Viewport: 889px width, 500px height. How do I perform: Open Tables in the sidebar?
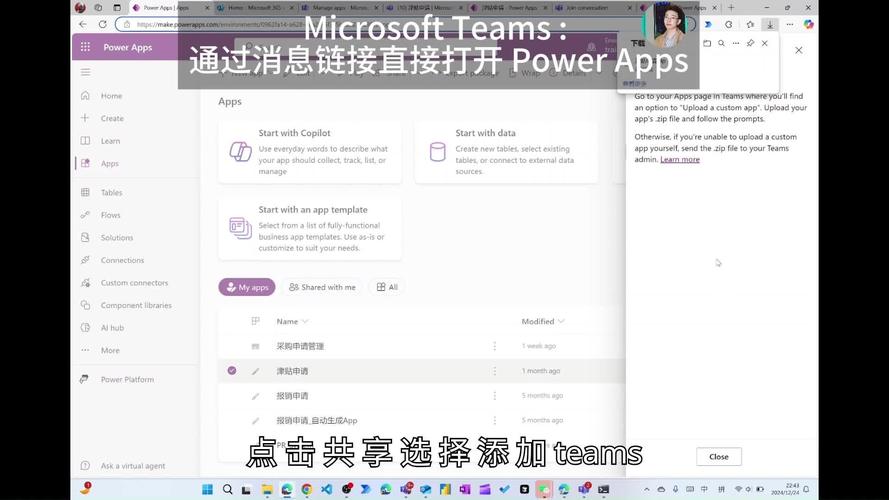(111, 193)
